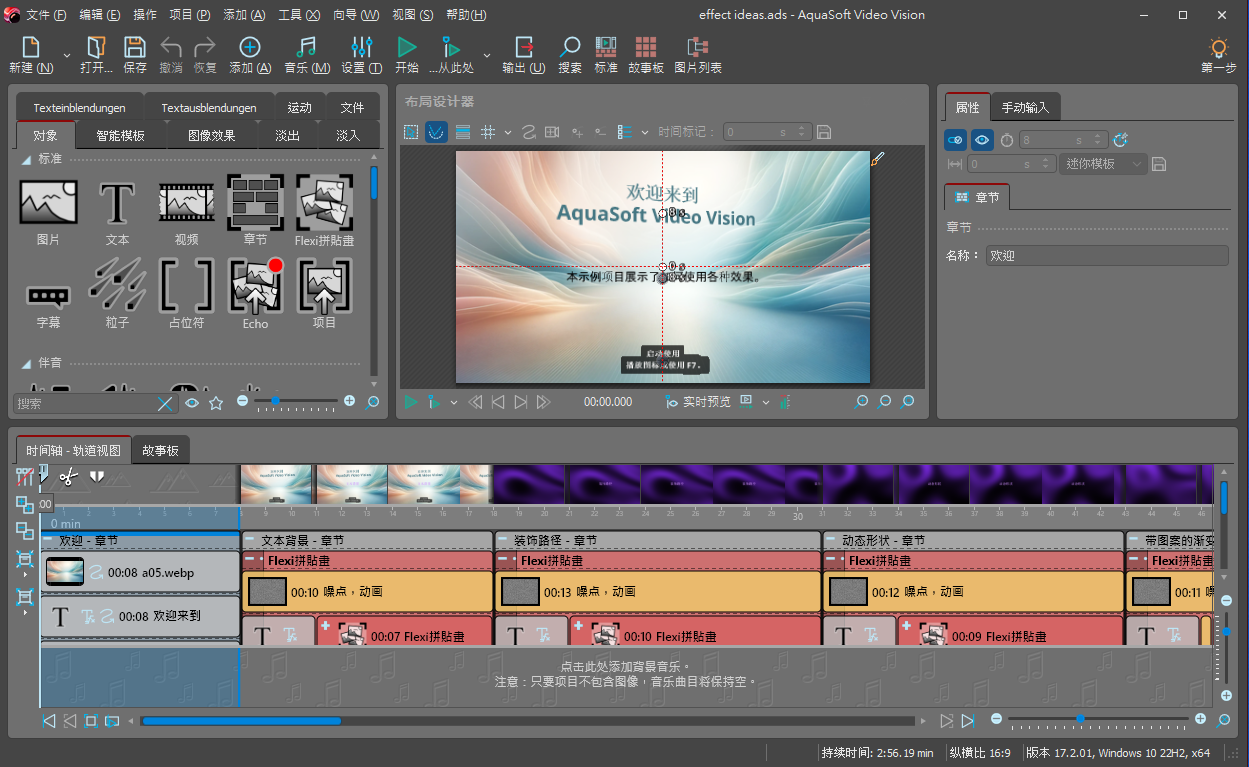Screen dimensions: 1249x767
Task: Open the dropdown arrow next to 新建
Action: (67, 55)
